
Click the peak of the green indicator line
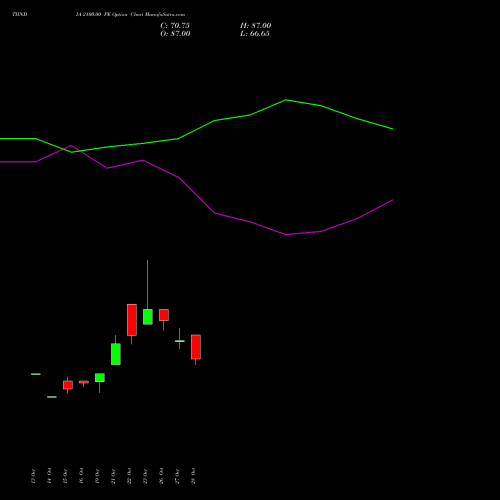286,100
